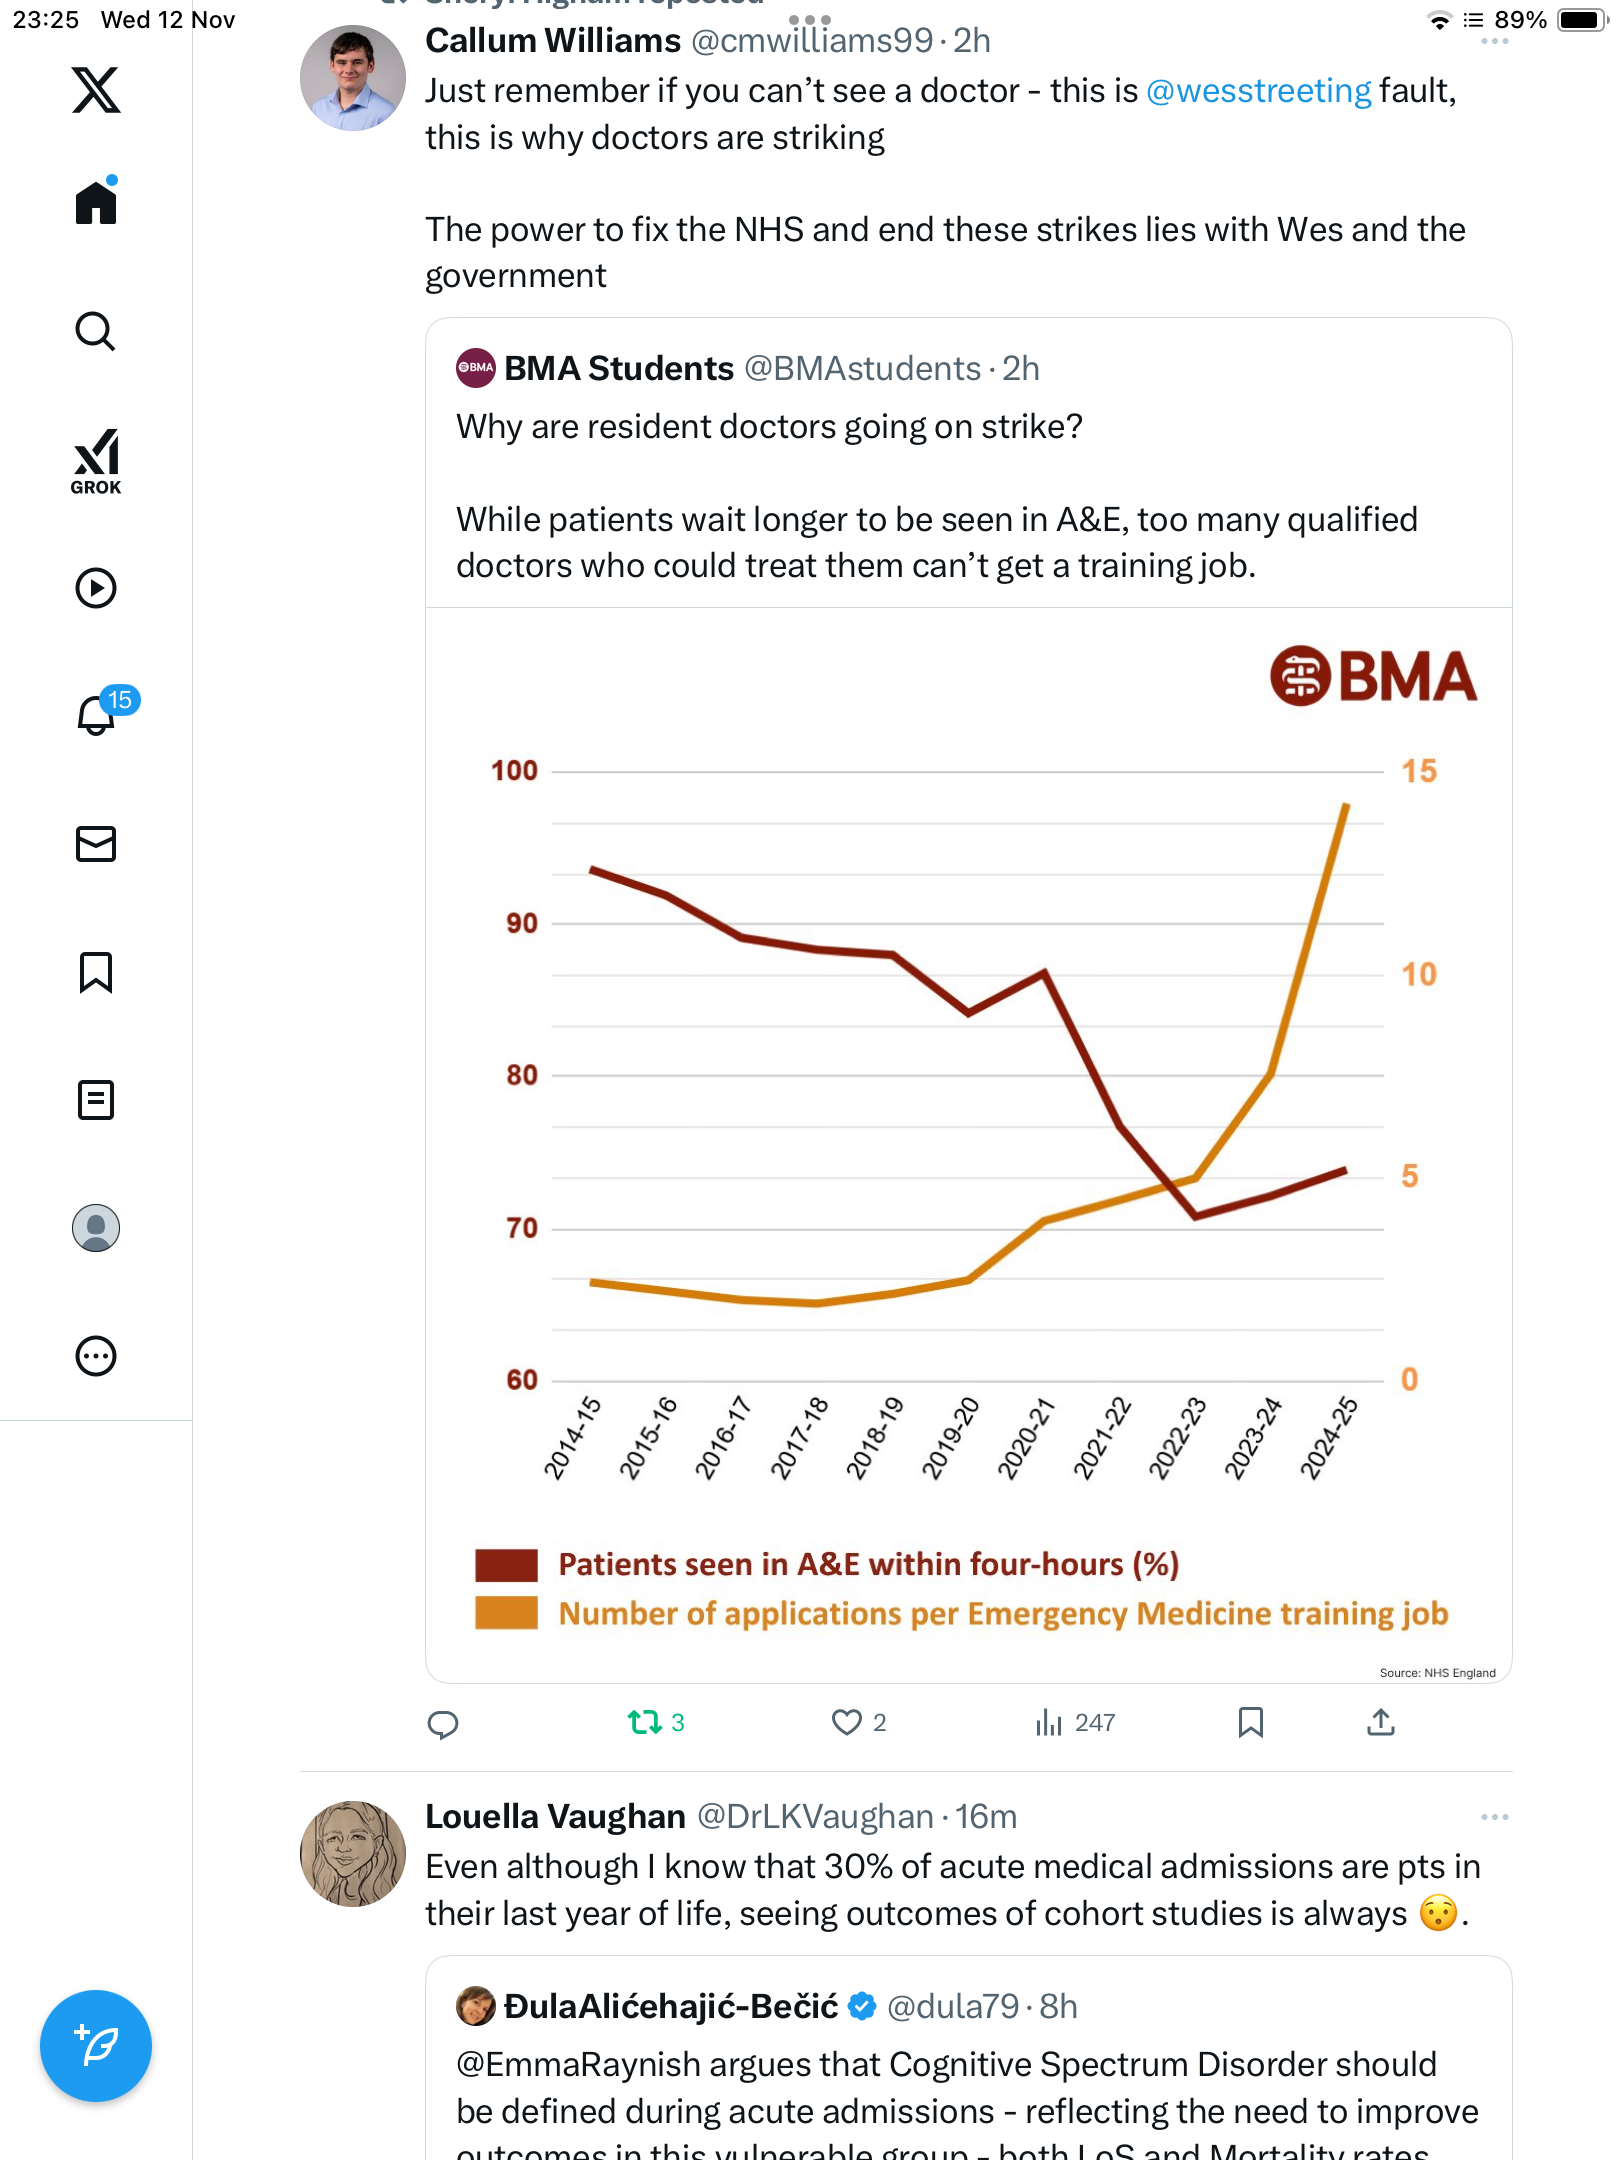
Task: Open Notifications bell with 15 badge
Action: pyautogui.click(x=98, y=714)
